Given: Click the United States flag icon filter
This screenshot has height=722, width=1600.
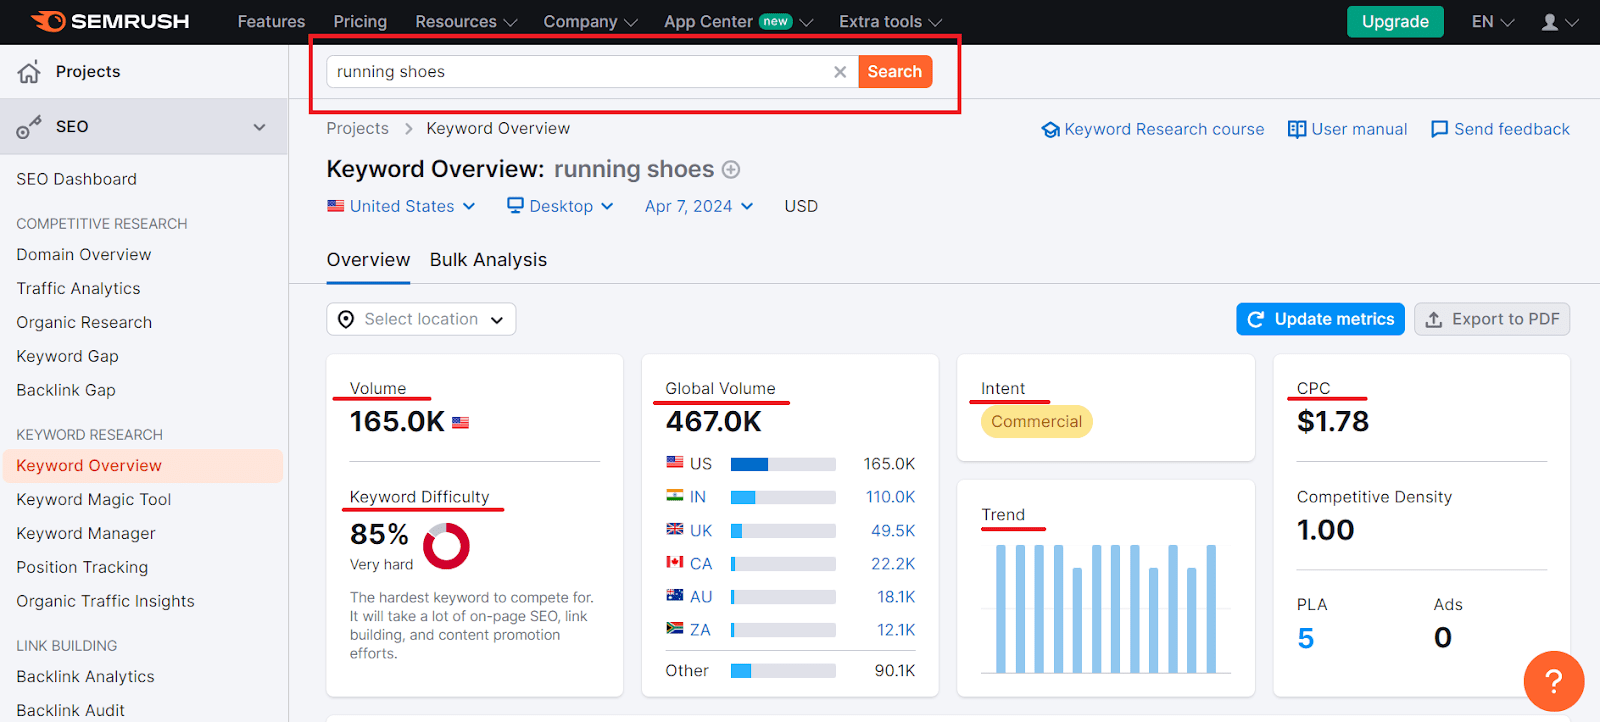Looking at the screenshot, I should 336,206.
